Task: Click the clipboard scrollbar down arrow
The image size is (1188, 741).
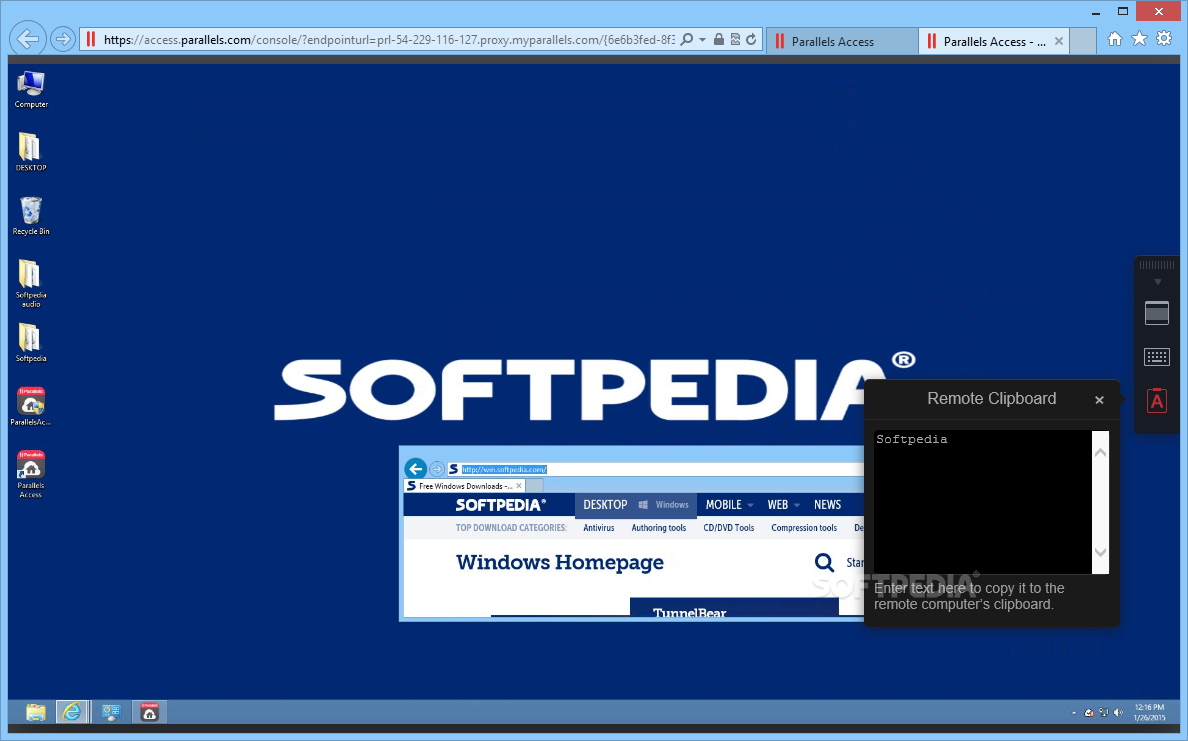Action: [x=1100, y=552]
